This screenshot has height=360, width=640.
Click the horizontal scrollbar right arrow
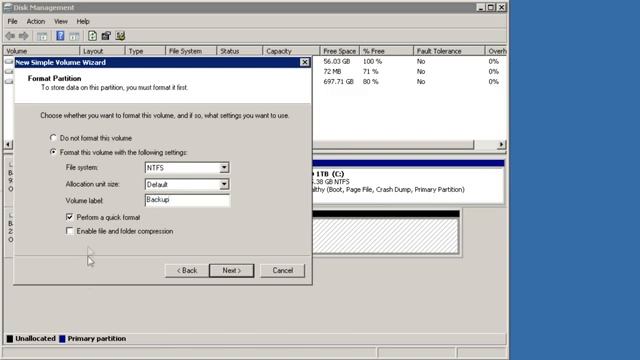[501, 144]
